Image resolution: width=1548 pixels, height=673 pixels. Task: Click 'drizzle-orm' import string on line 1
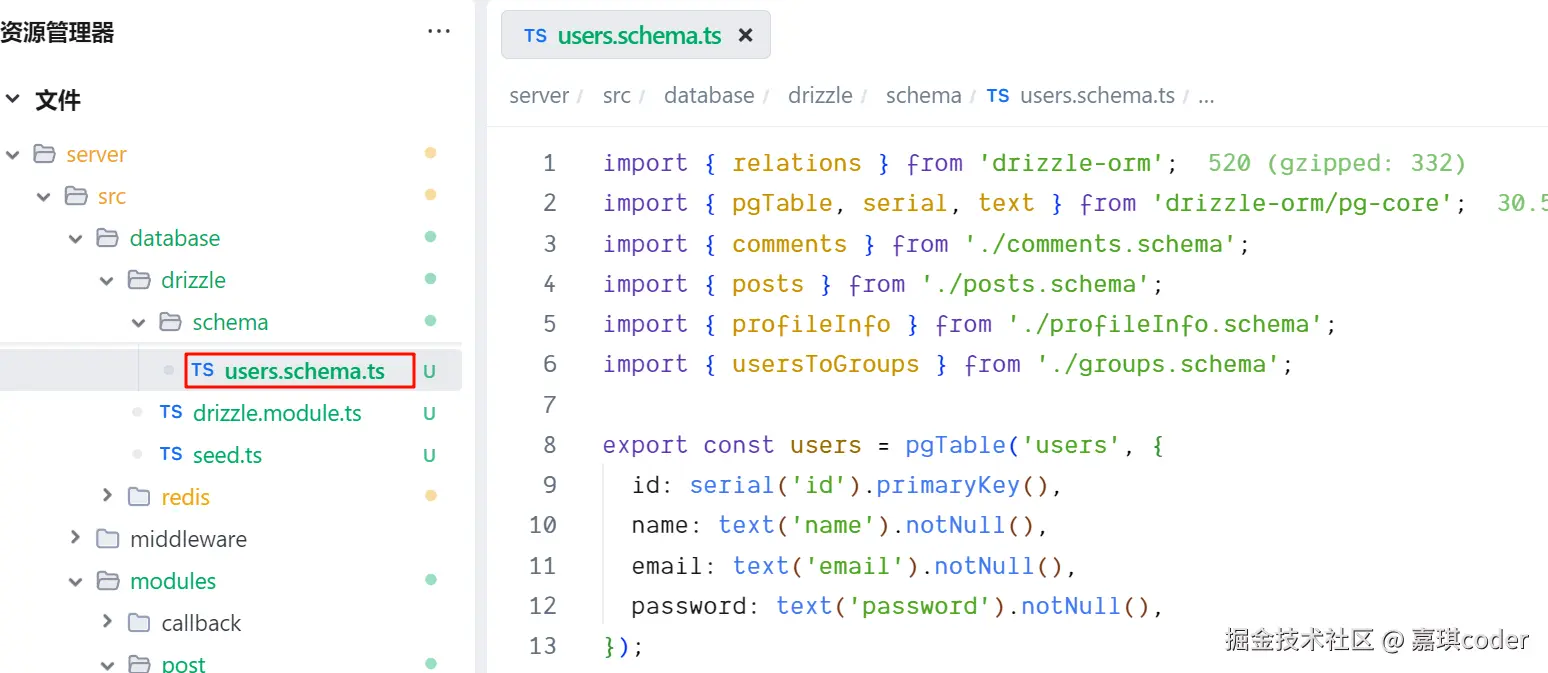point(1070,163)
